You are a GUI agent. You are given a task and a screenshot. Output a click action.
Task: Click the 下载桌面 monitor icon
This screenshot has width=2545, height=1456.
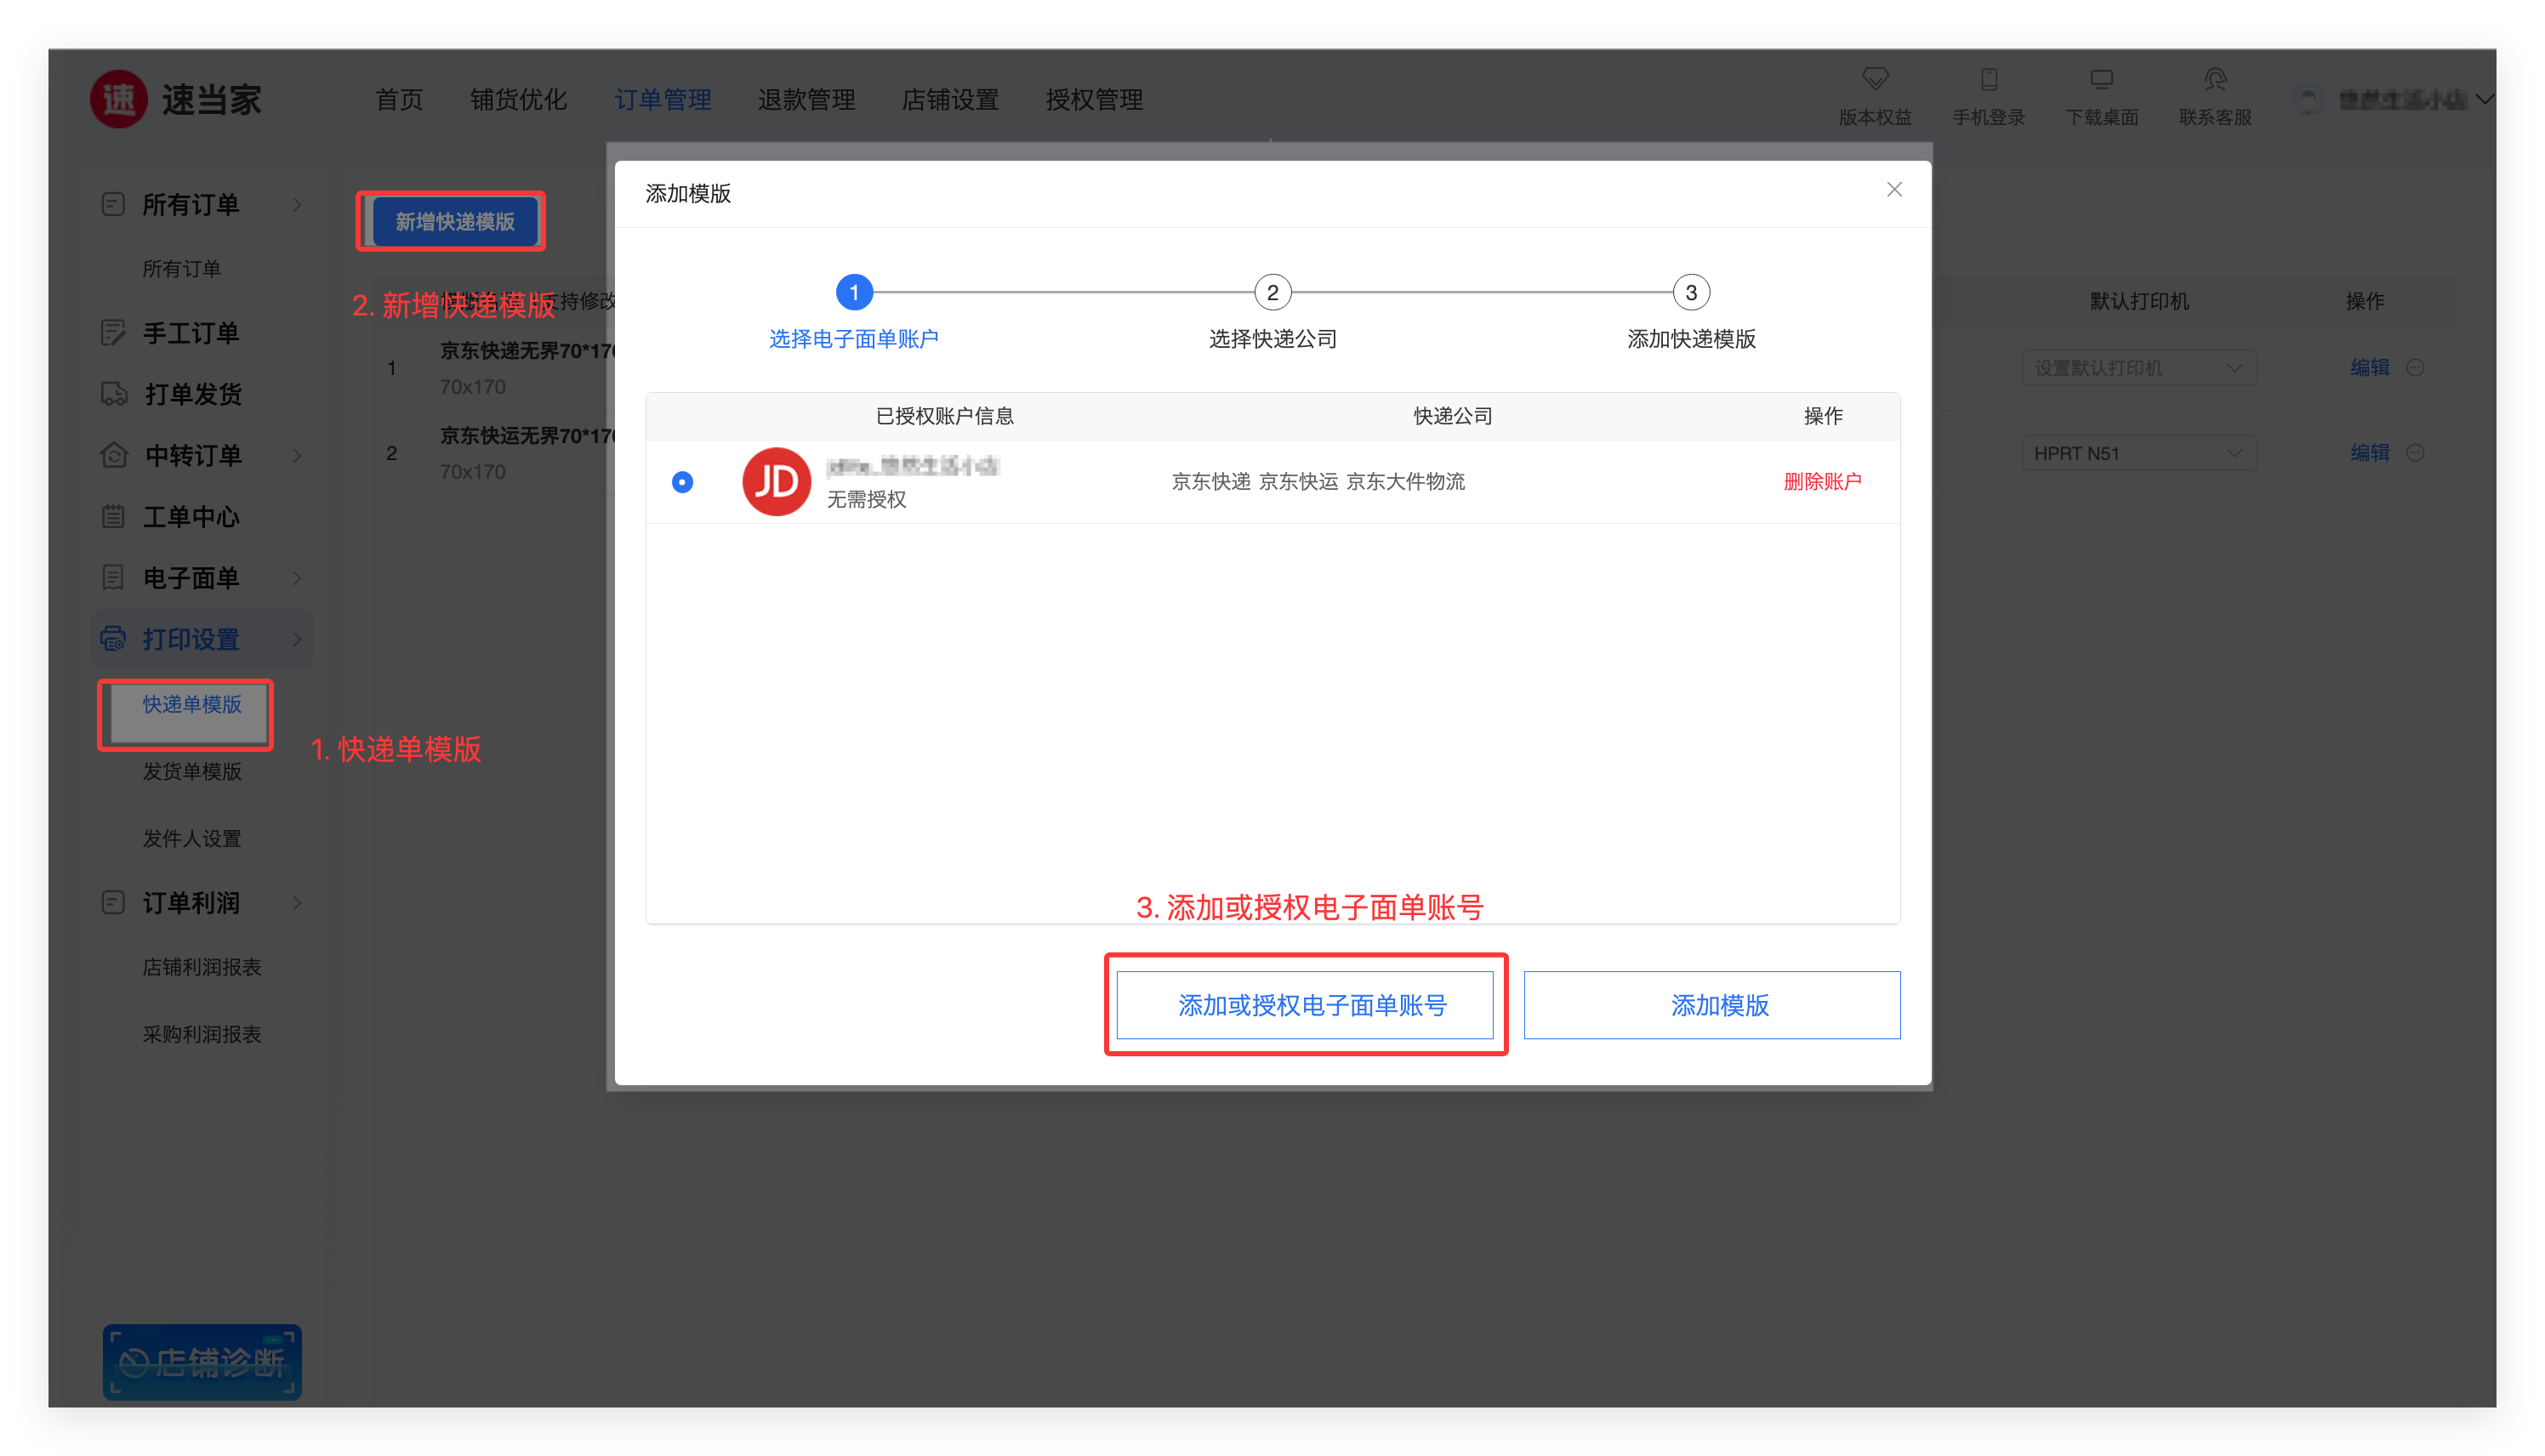click(2101, 79)
